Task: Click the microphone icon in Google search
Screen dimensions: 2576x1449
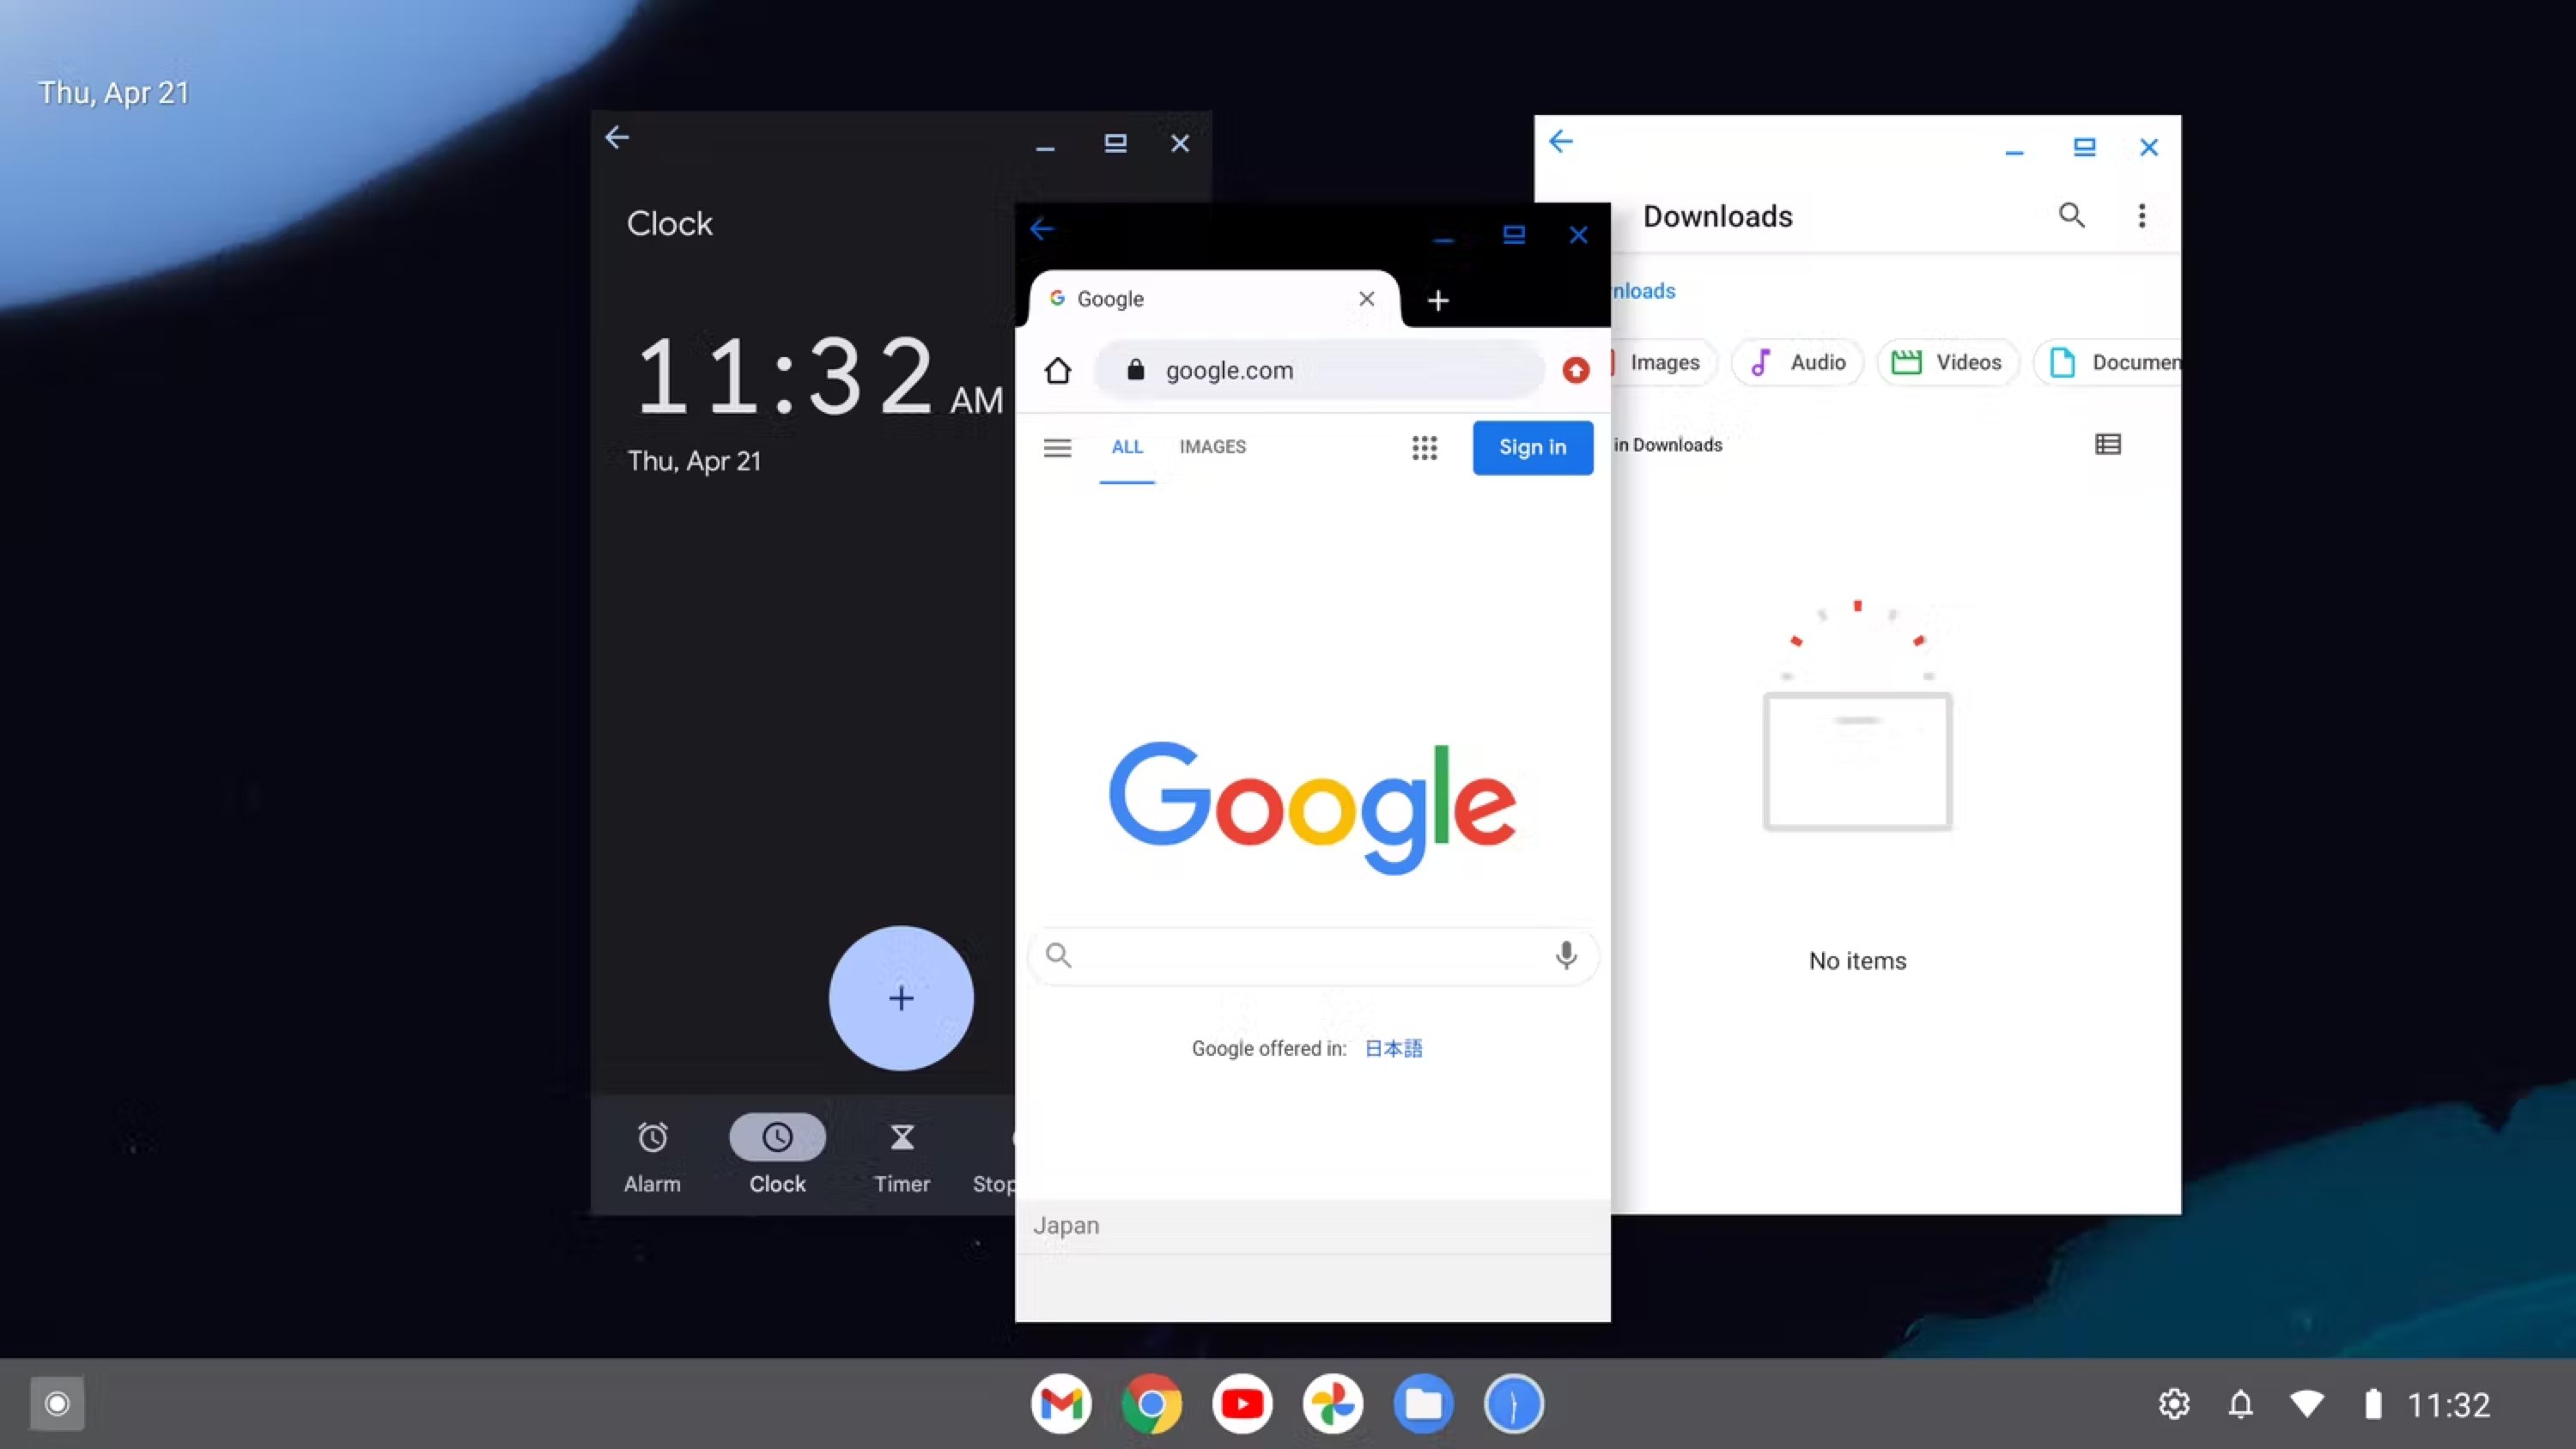Action: [1565, 955]
